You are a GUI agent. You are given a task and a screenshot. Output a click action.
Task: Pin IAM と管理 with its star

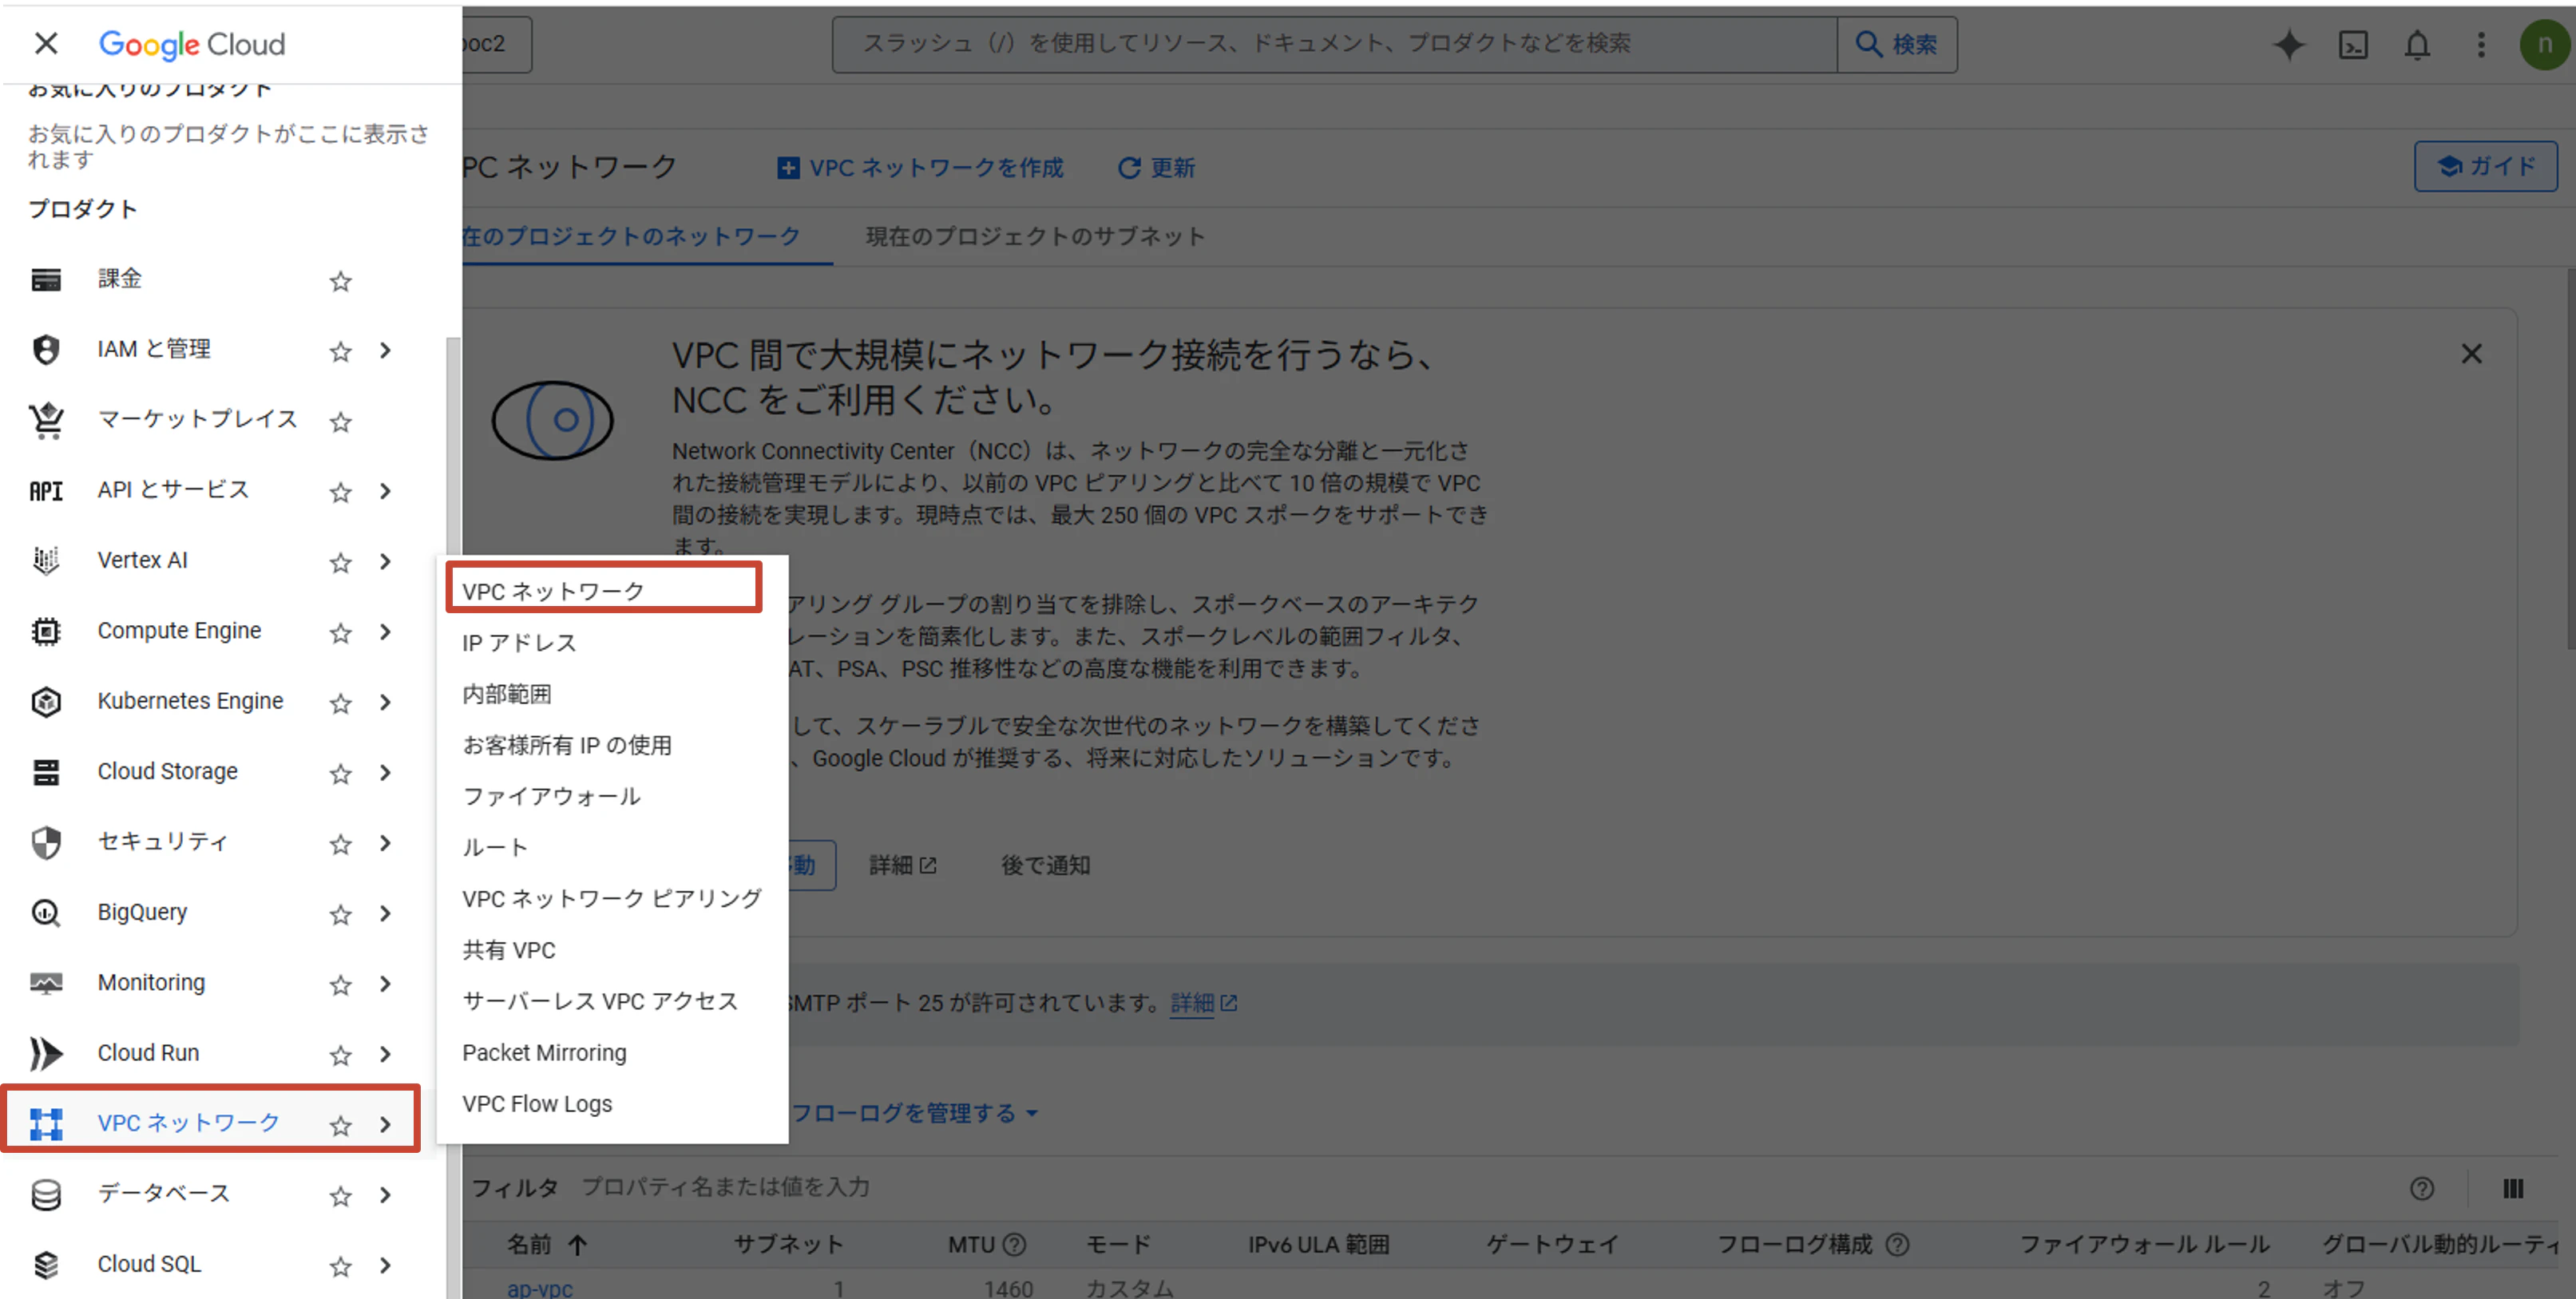[x=341, y=351]
